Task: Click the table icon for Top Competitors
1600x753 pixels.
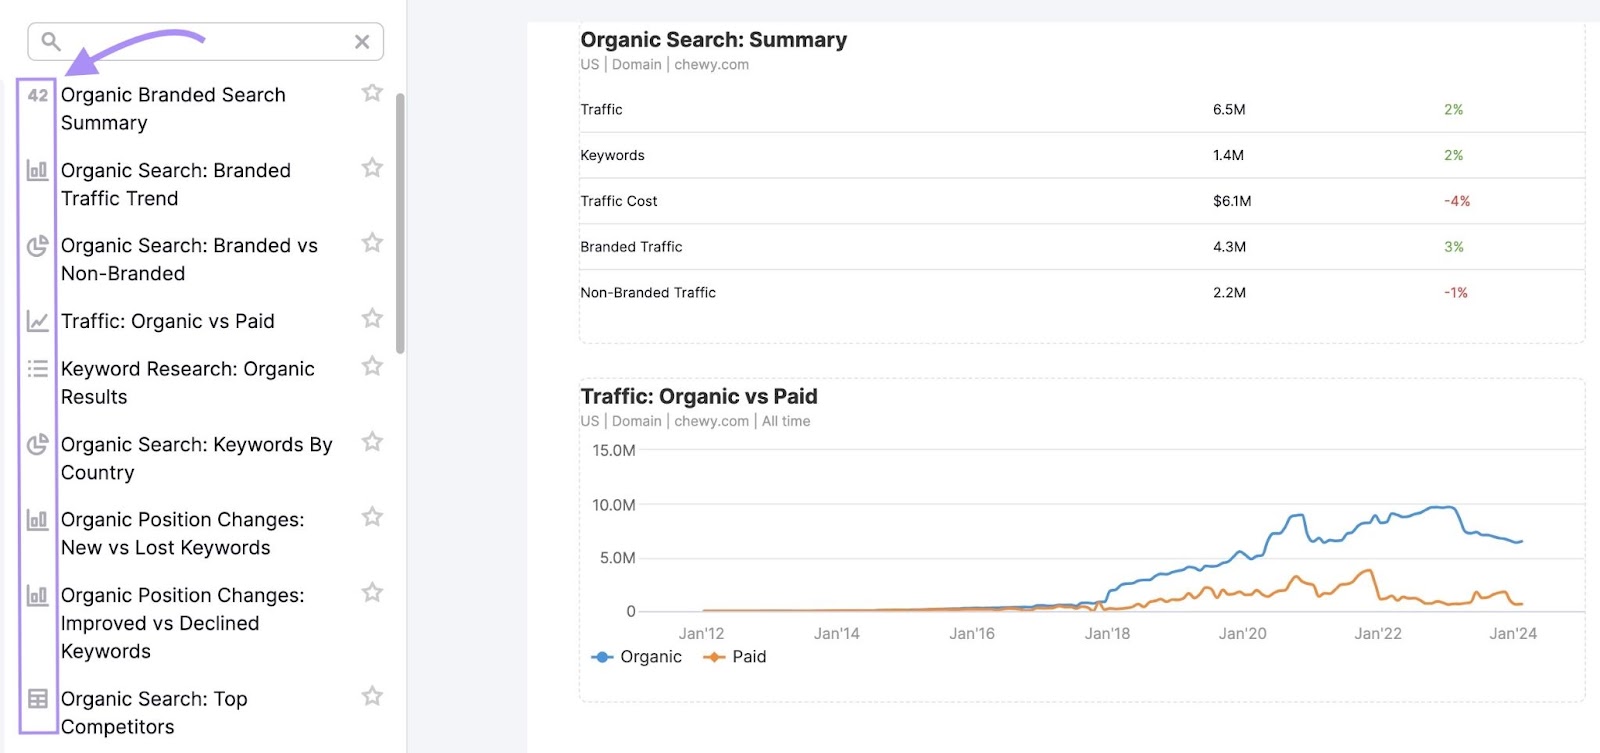Action: pyautogui.click(x=37, y=699)
